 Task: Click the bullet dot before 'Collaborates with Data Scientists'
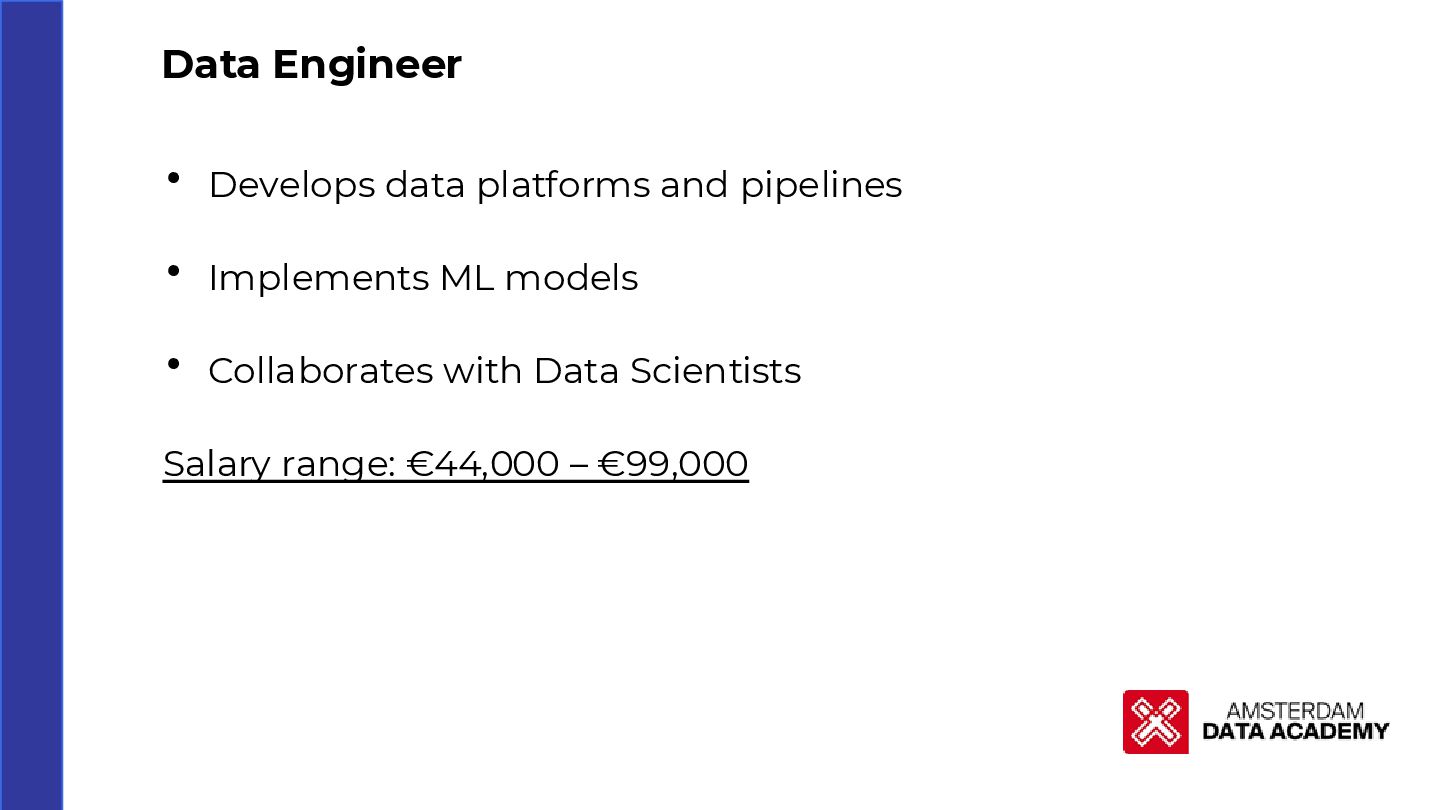click(174, 364)
